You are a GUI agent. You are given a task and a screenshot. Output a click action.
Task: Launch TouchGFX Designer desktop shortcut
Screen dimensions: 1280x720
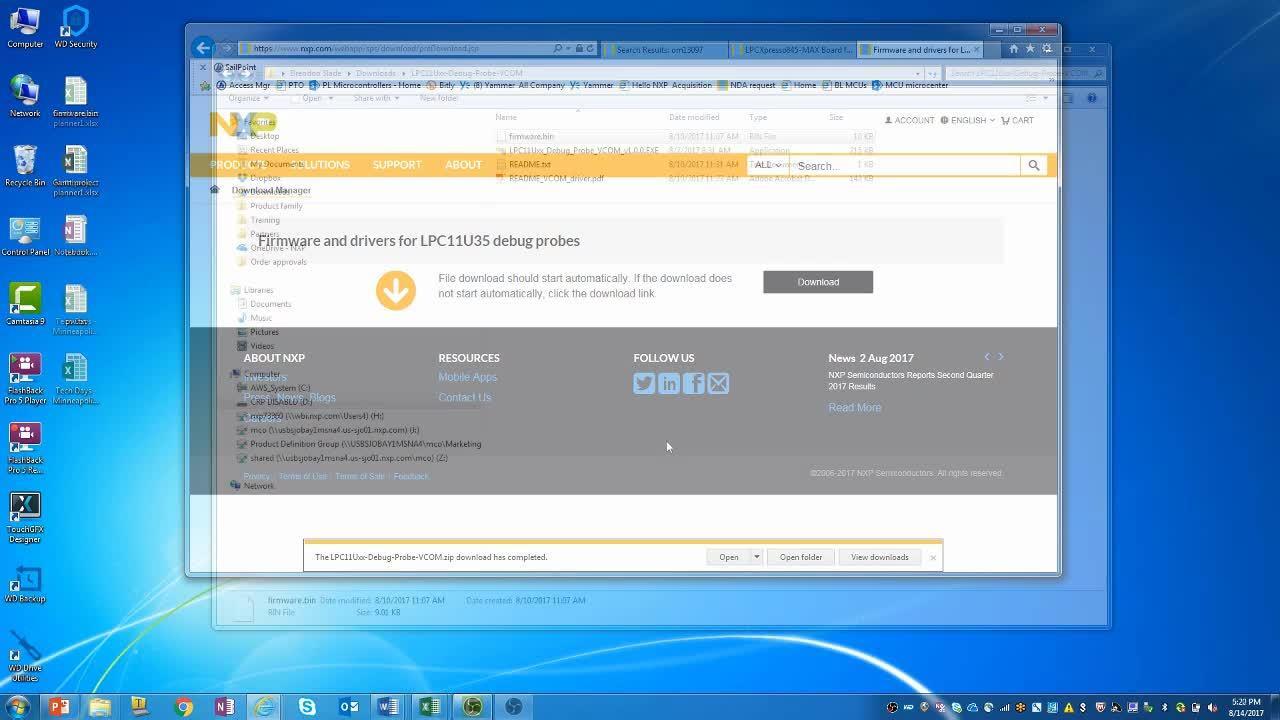tap(24, 517)
